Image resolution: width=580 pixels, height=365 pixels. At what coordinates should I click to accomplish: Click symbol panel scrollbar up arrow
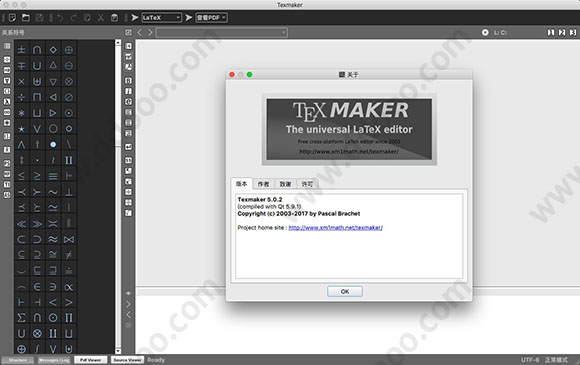pyautogui.click(x=118, y=43)
